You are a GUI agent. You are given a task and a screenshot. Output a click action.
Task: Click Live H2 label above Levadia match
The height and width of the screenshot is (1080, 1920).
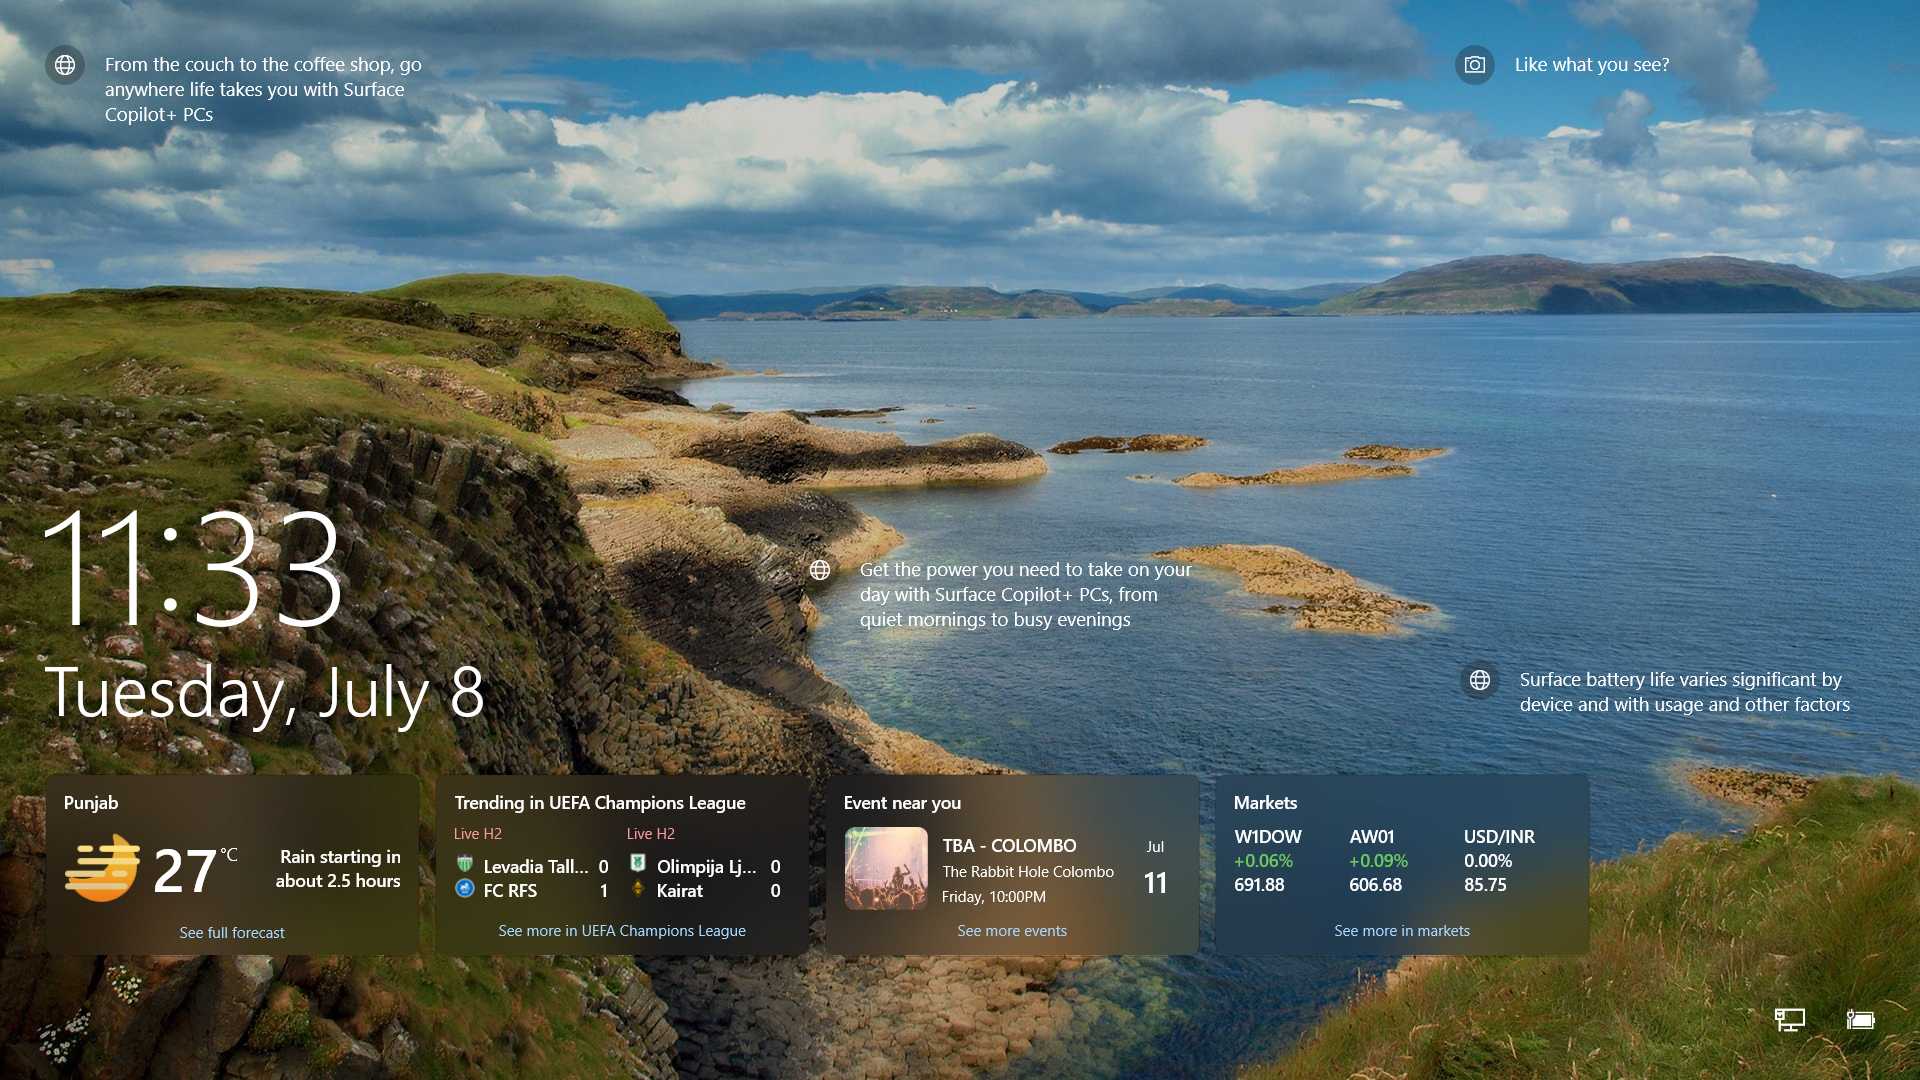click(x=478, y=834)
